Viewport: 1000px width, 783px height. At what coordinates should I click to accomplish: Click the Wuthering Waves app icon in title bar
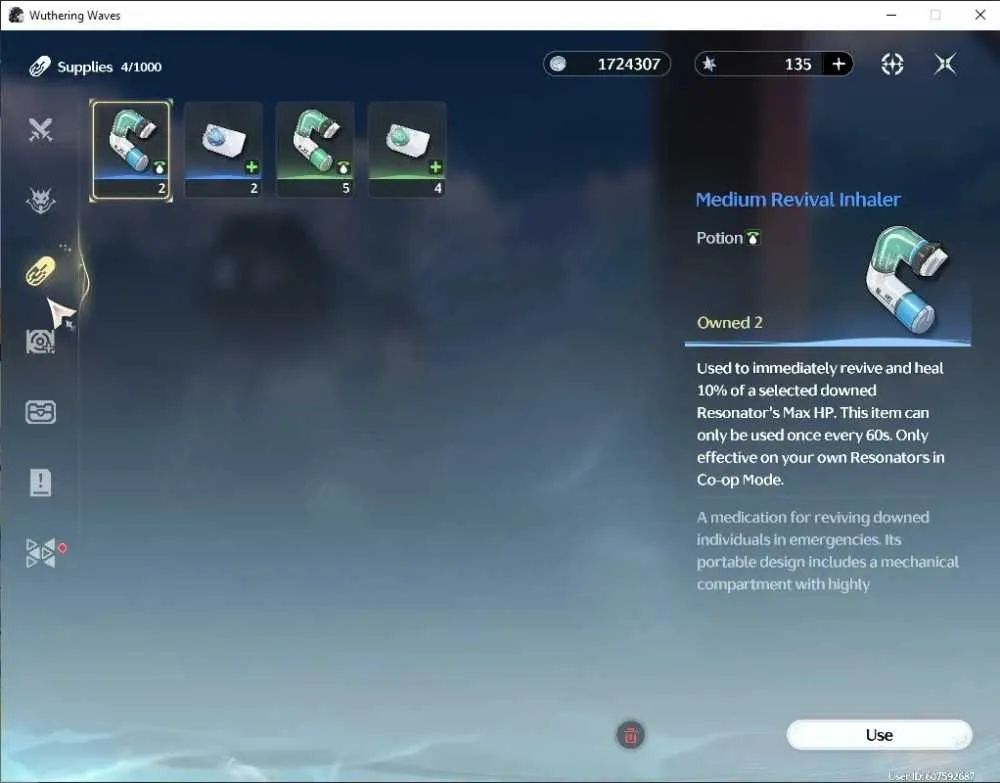(x=16, y=15)
